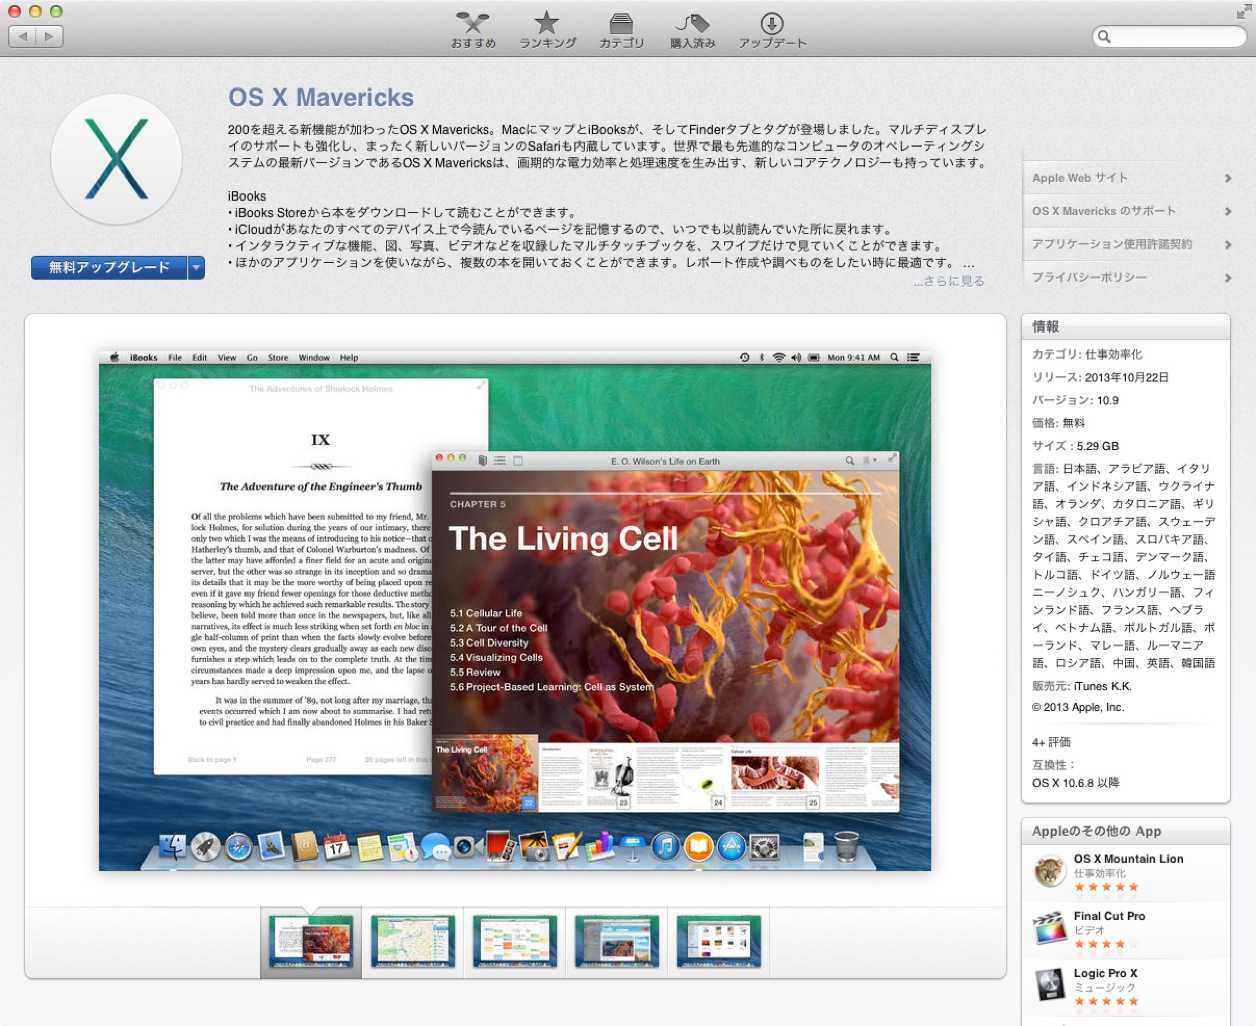
Task: Click the star rating under Final Cut Pro
Action: pyautogui.click(x=1106, y=944)
